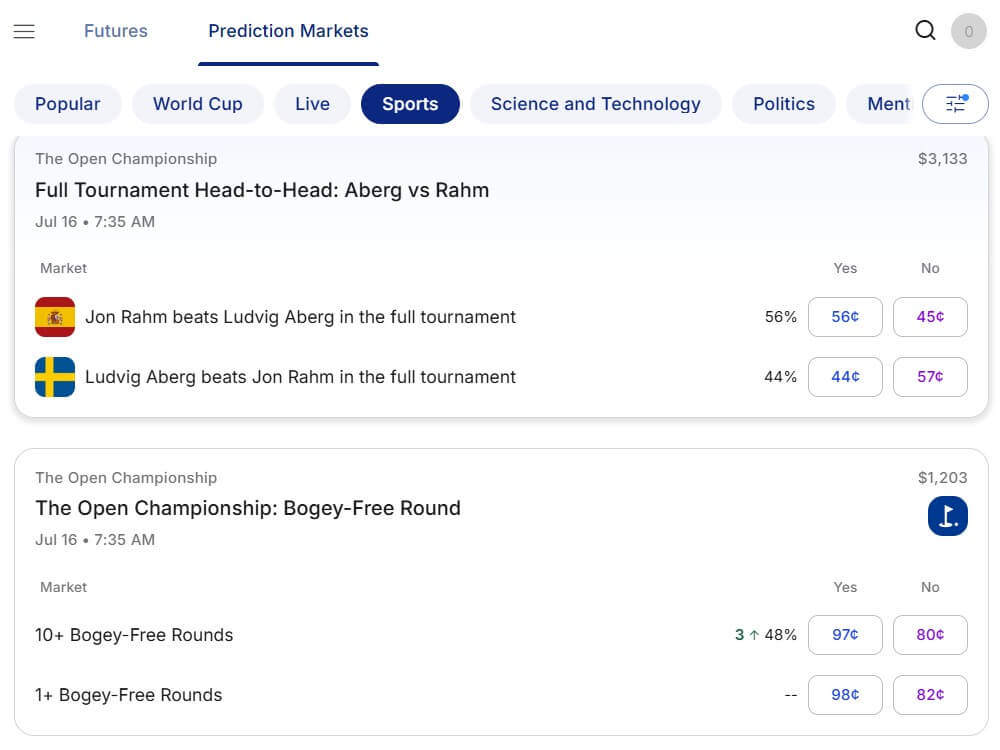The width and height of the screenshot is (1000, 750).
Task: Filter by the Popular category
Action: [x=68, y=104]
